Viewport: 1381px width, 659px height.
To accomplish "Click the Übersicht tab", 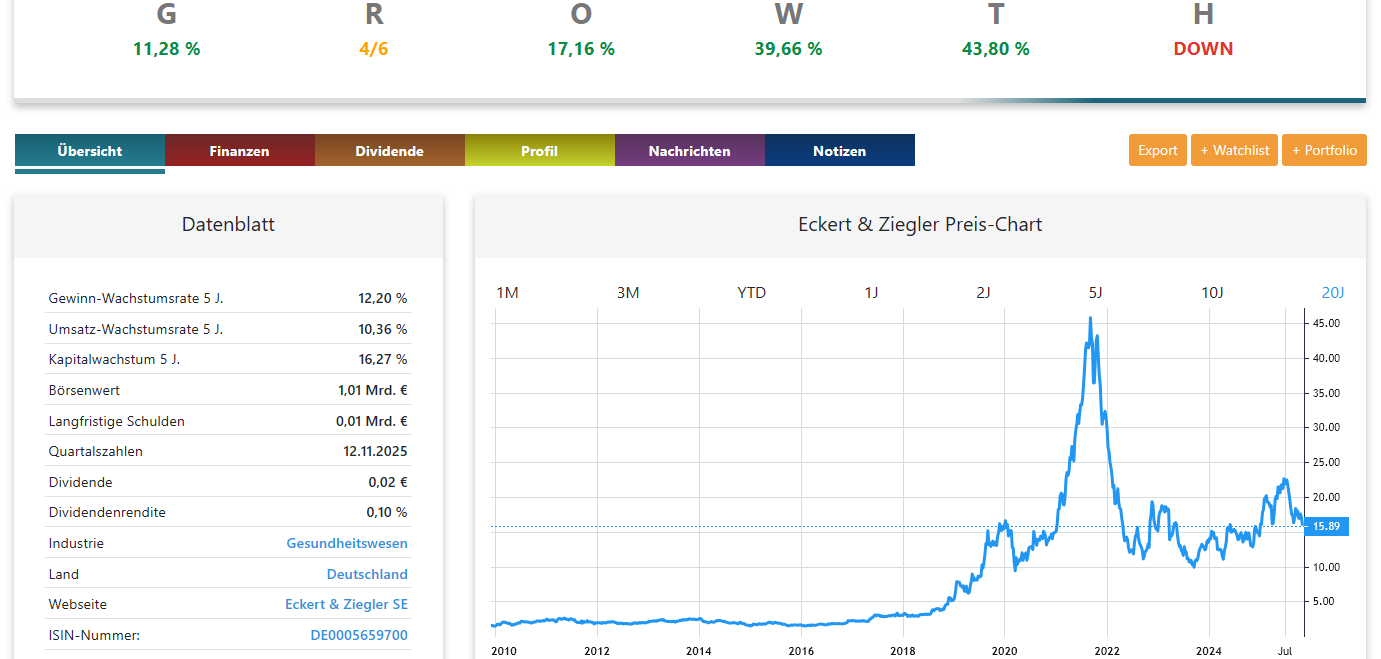I will click(90, 151).
